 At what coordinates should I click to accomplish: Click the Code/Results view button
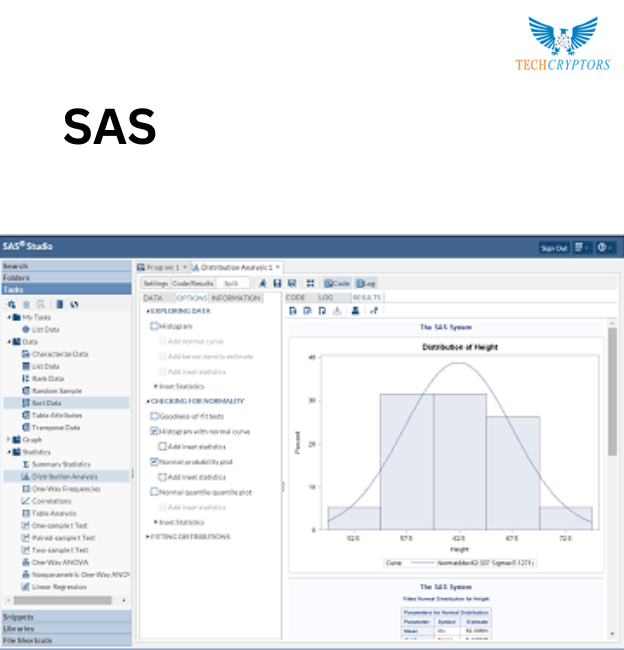coord(193,283)
